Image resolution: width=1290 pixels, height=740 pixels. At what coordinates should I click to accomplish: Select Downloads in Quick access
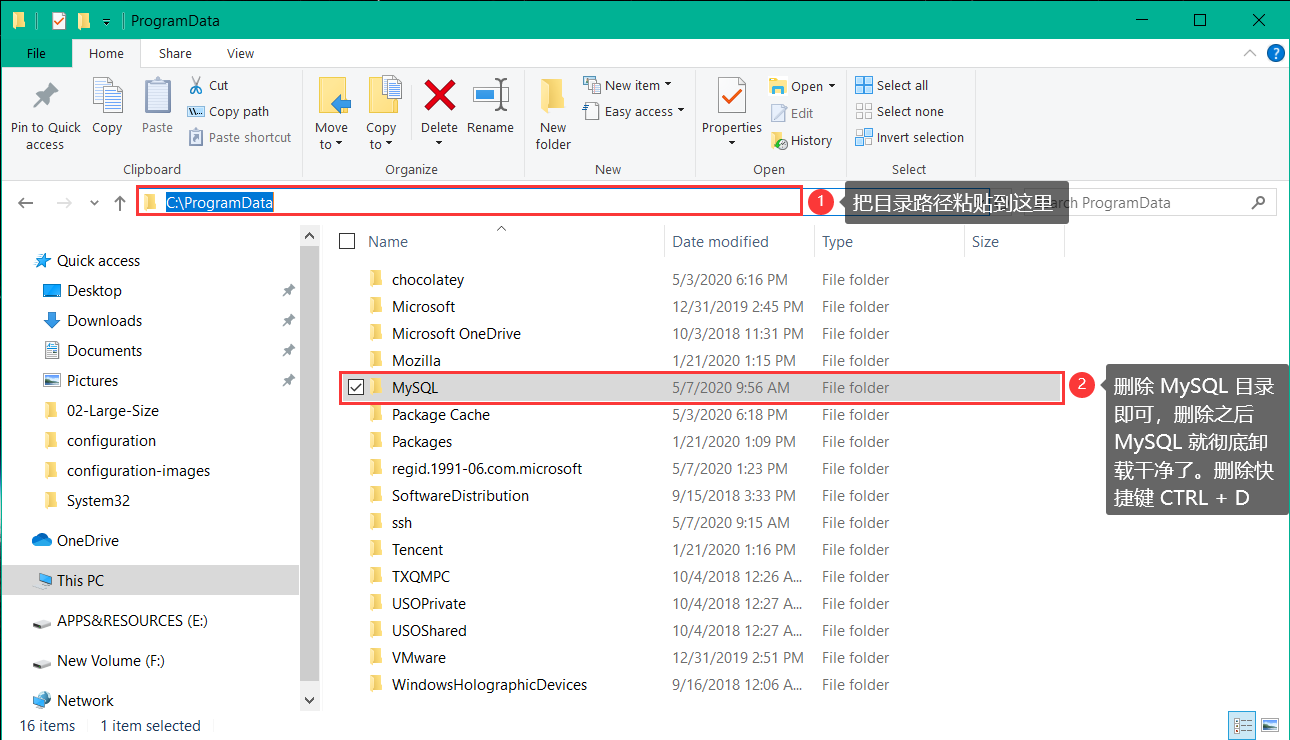(x=104, y=321)
